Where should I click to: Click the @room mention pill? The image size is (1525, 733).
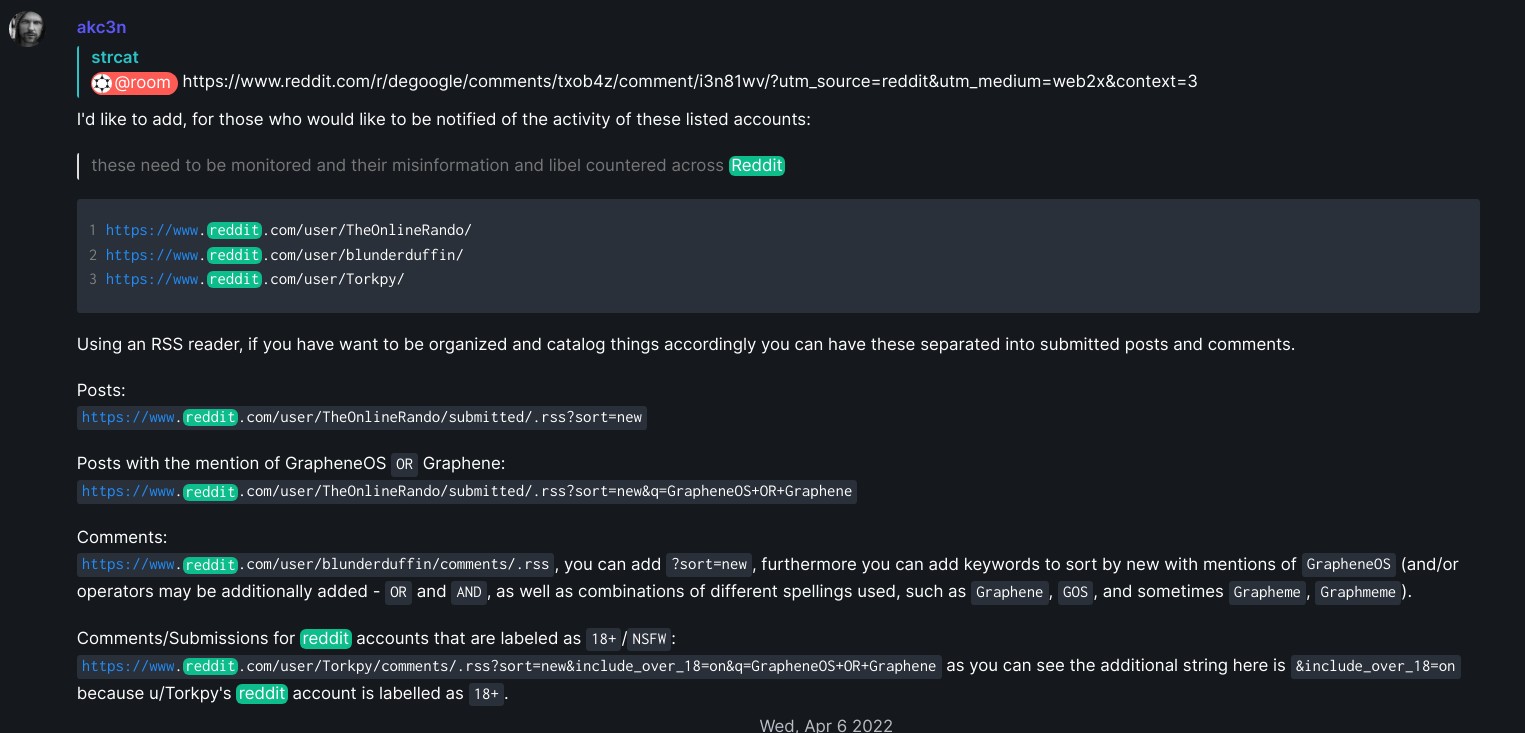(135, 83)
